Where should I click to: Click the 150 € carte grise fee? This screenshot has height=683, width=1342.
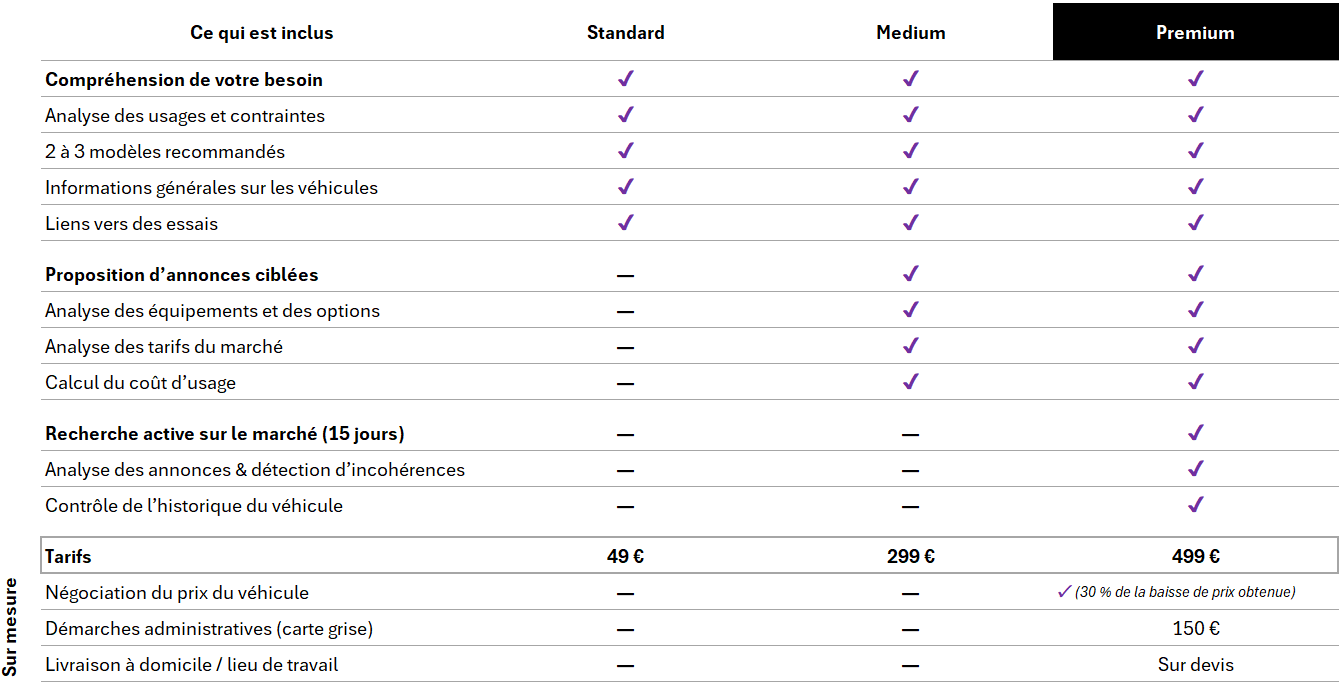1195,629
